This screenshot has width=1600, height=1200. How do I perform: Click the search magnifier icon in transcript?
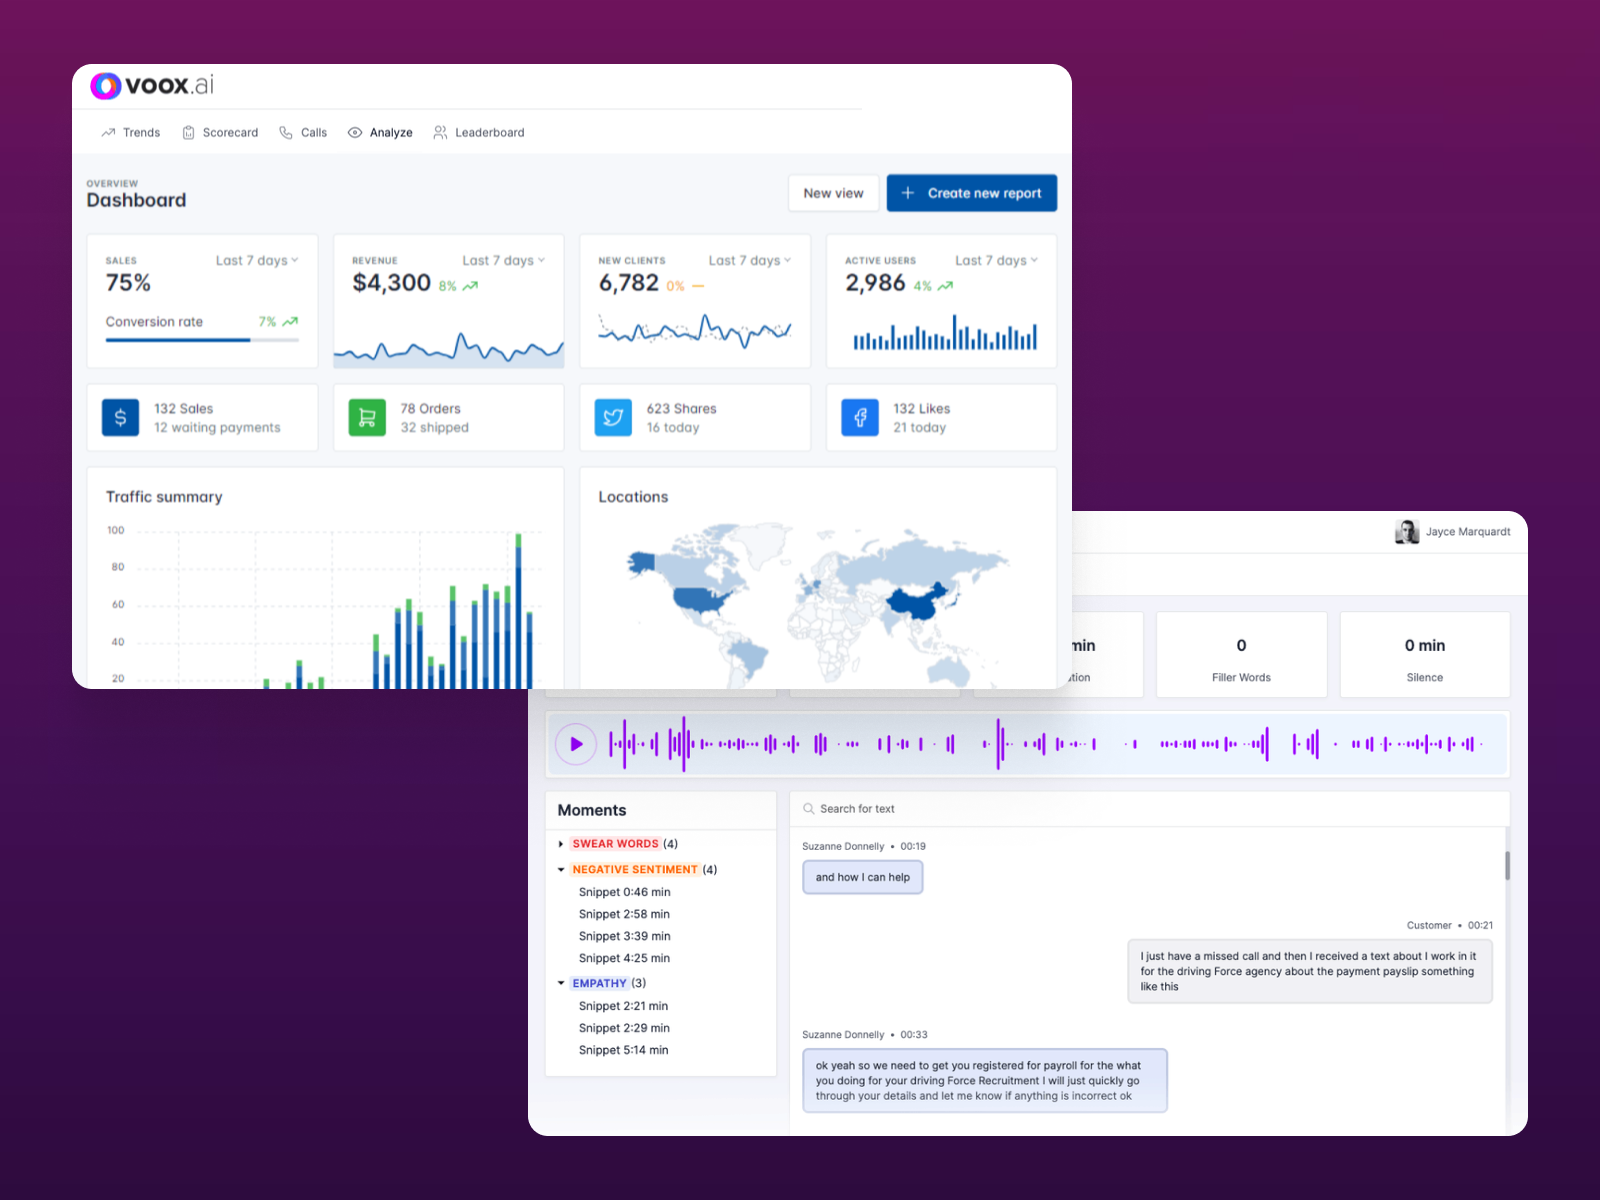click(x=809, y=809)
